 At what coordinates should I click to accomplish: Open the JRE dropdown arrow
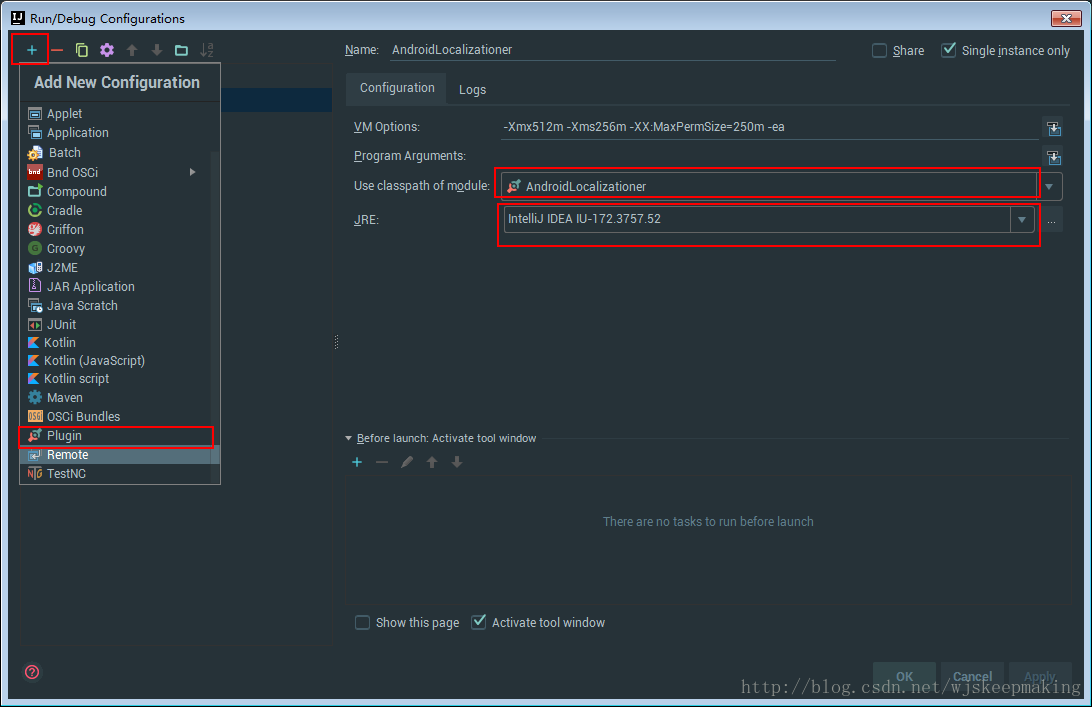point(1022,220)
